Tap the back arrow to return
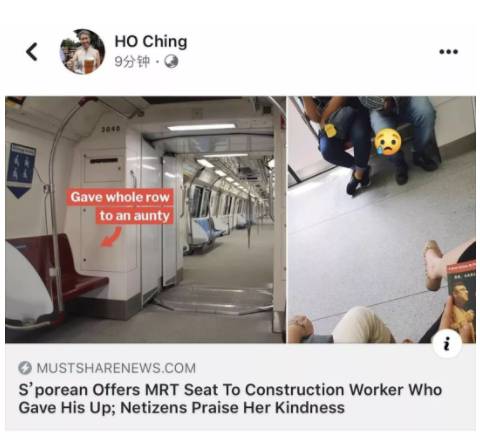480x440 pixels. (32, 52)
